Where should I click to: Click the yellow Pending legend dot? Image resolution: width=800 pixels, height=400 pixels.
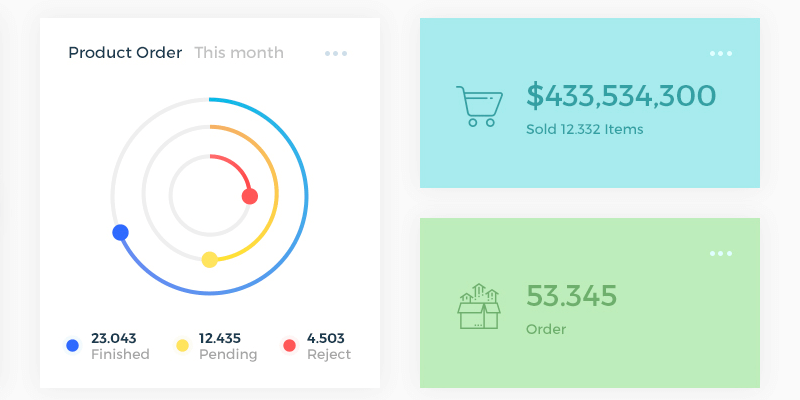click(182, 345)
